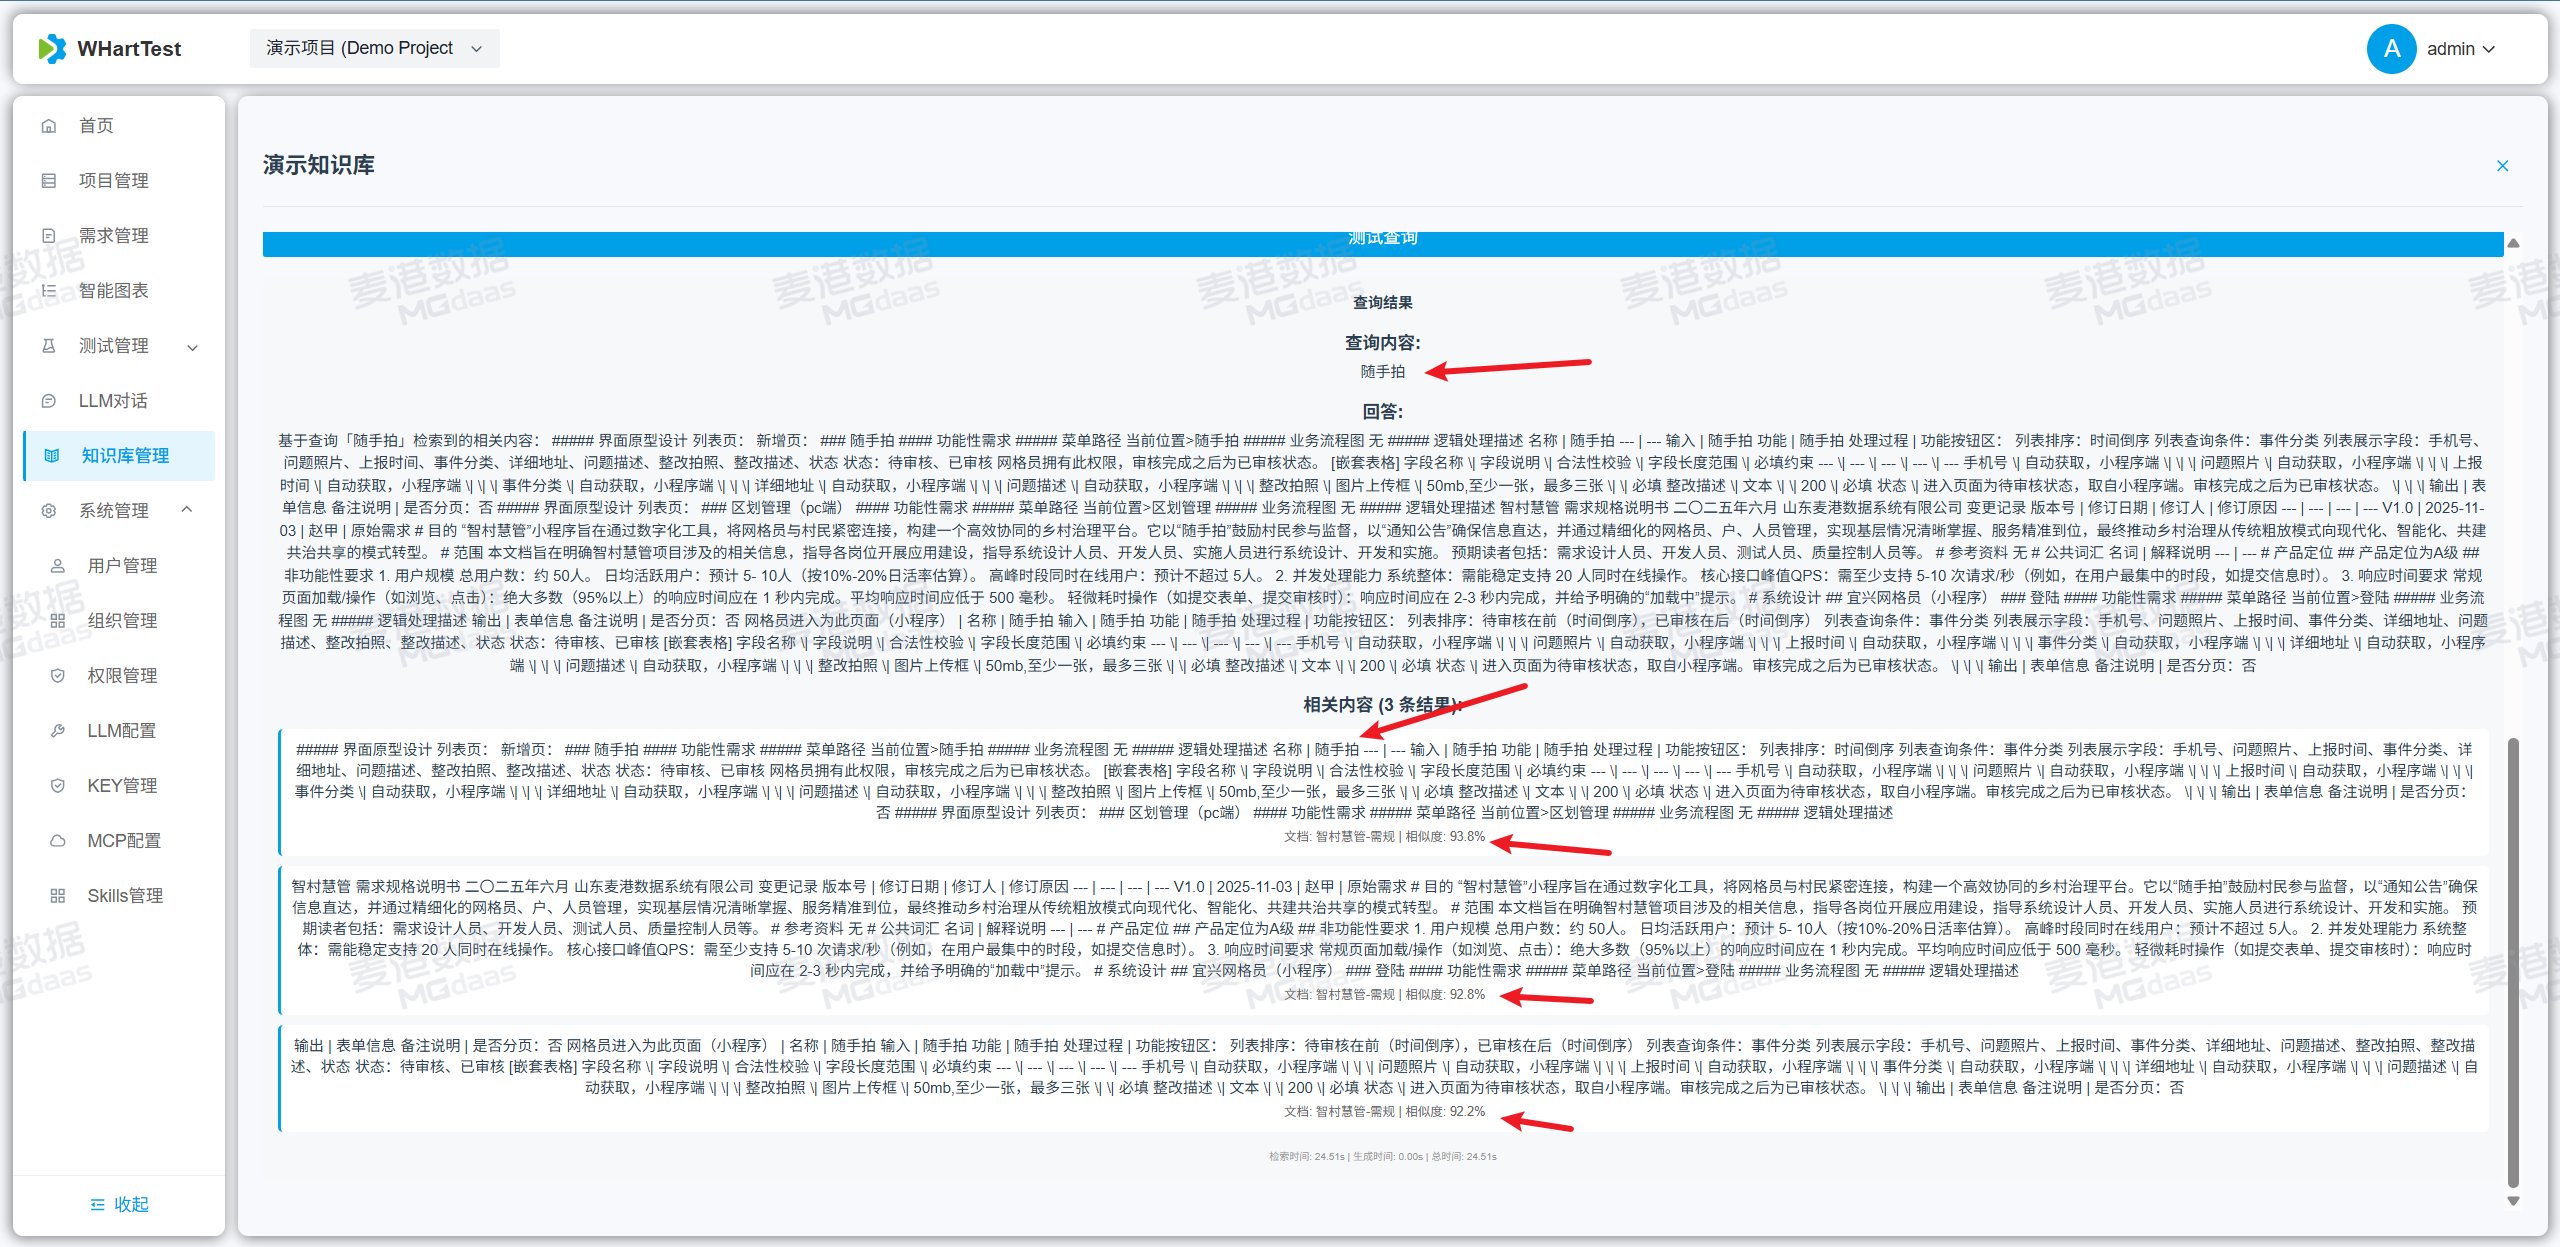Click the LLM配置 configuration icon
Image resolution: width=2560 pixels, height=1247 pixels.
coord(59,730)
